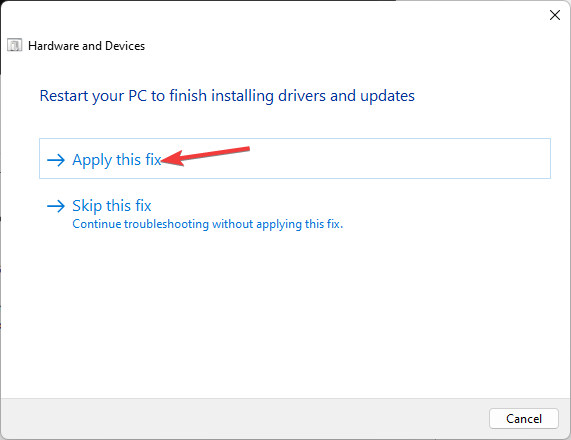This screenshot has width=571, height=440.
Task: Click the blue arrow icon beside Apply this fix
Action: point(56,160)
